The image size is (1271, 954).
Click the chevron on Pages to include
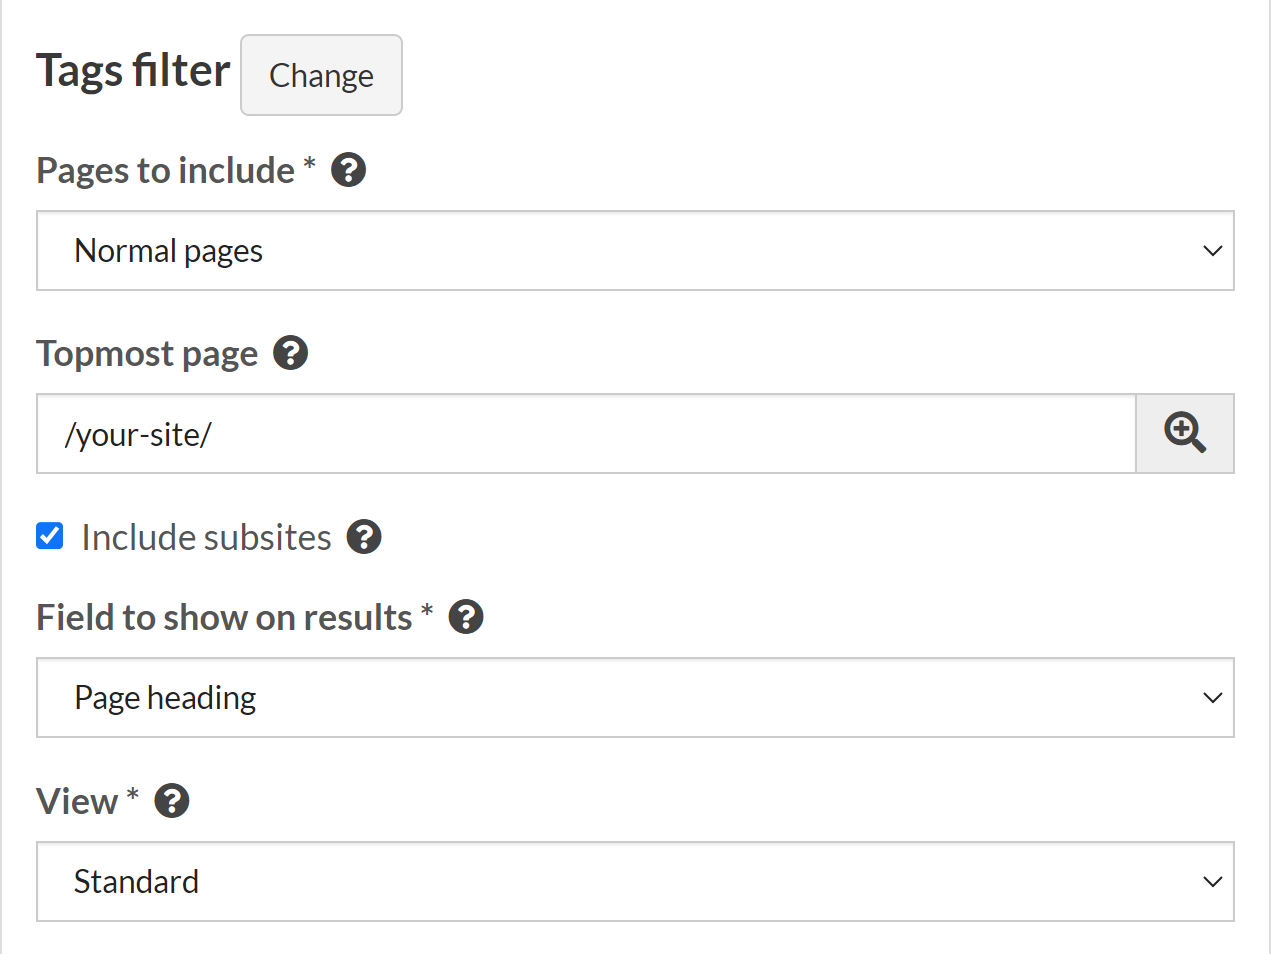click(1212, 251)
